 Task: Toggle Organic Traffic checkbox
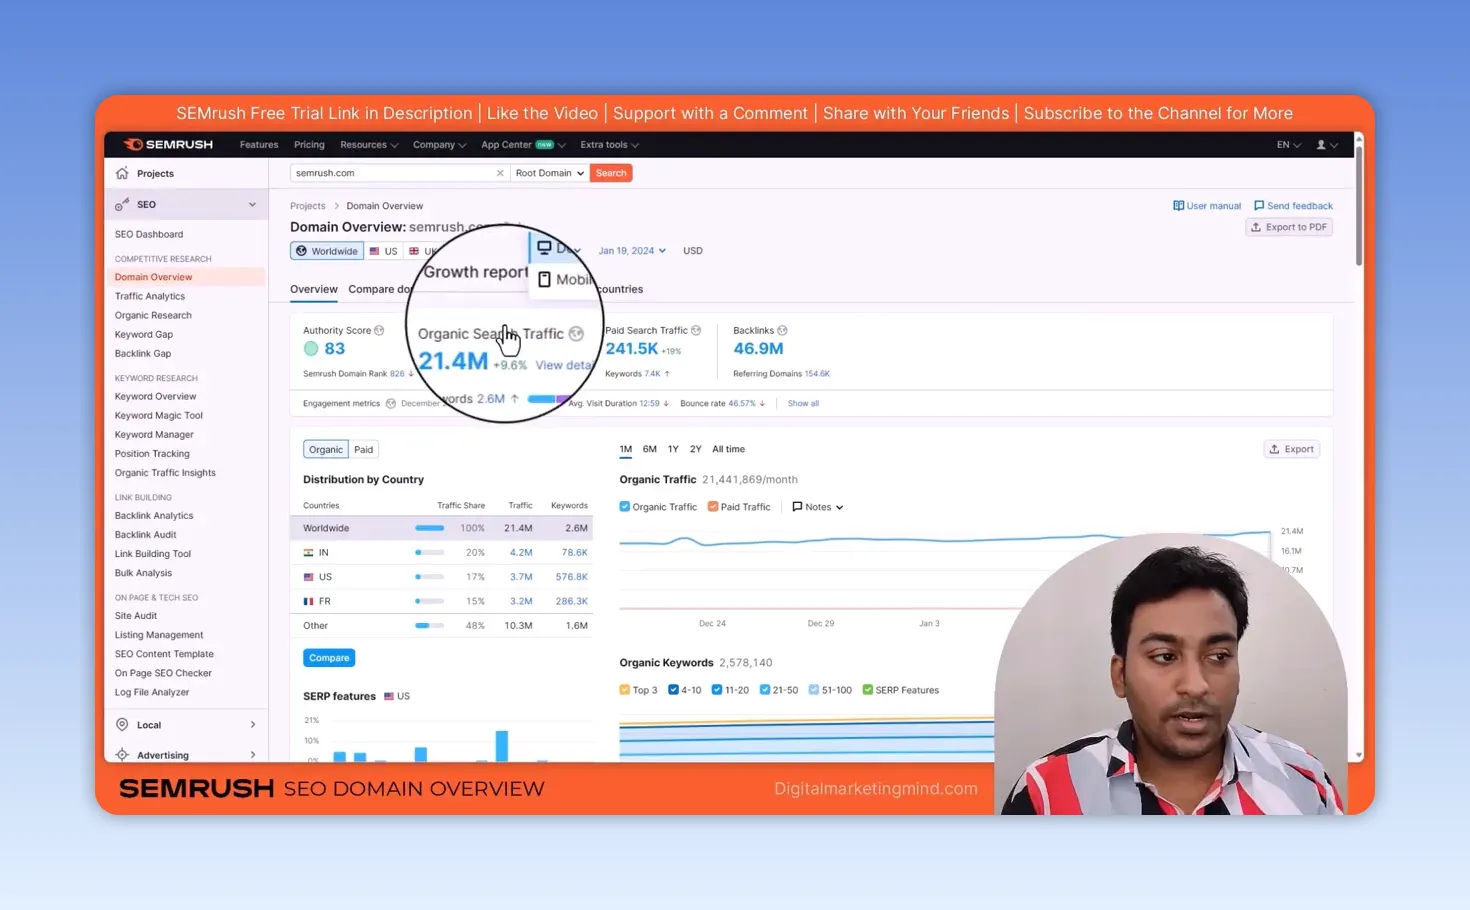625,507
